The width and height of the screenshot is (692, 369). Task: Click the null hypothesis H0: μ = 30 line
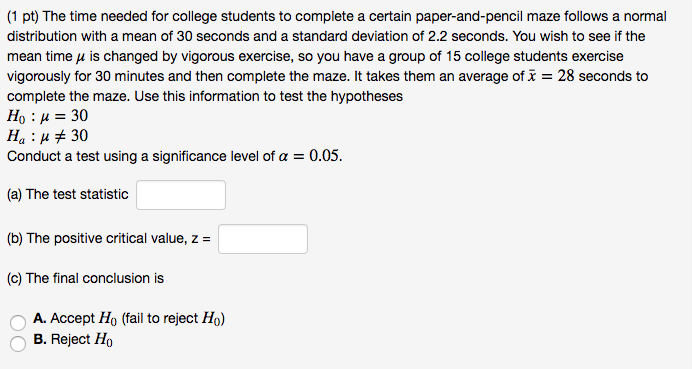click(x=47, y=116)
